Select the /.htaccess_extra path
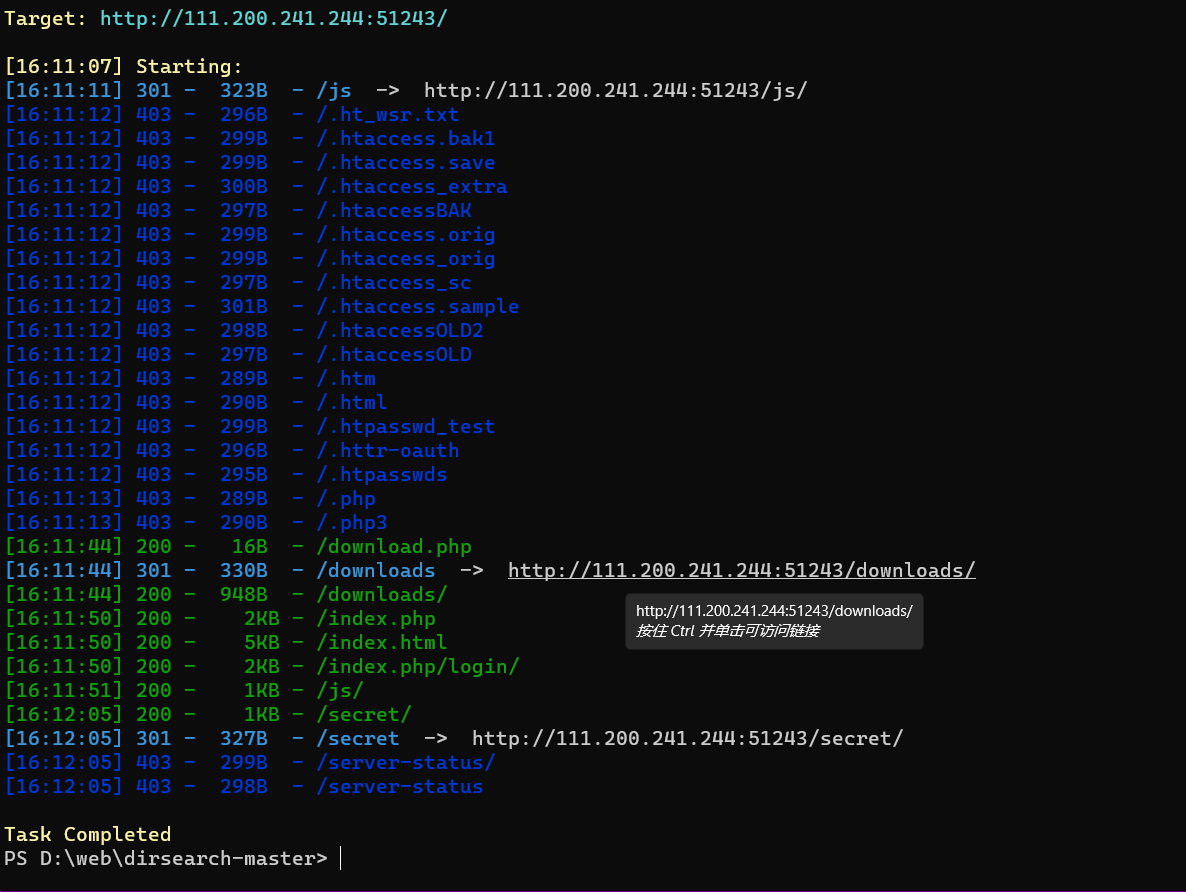 [x=412, y=187]
